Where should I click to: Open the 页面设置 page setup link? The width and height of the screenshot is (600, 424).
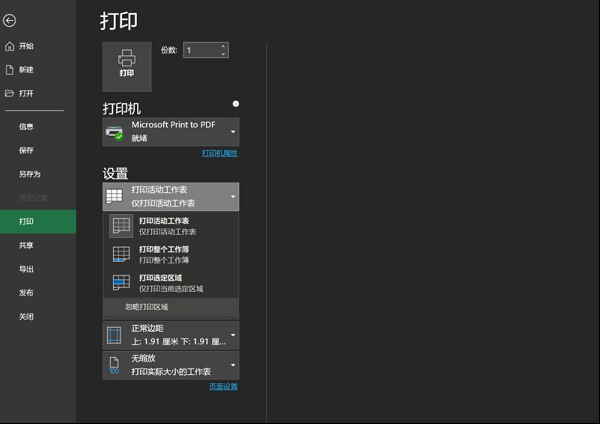point(223,386)
